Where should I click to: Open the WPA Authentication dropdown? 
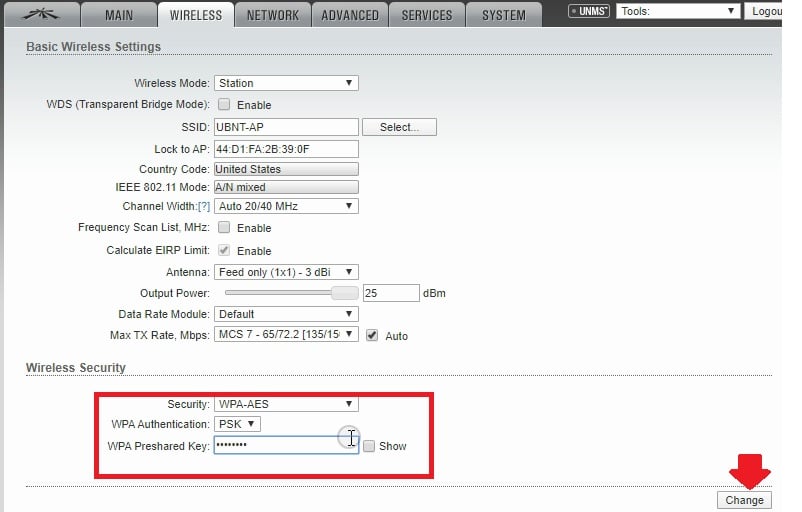tap(237, 424)
